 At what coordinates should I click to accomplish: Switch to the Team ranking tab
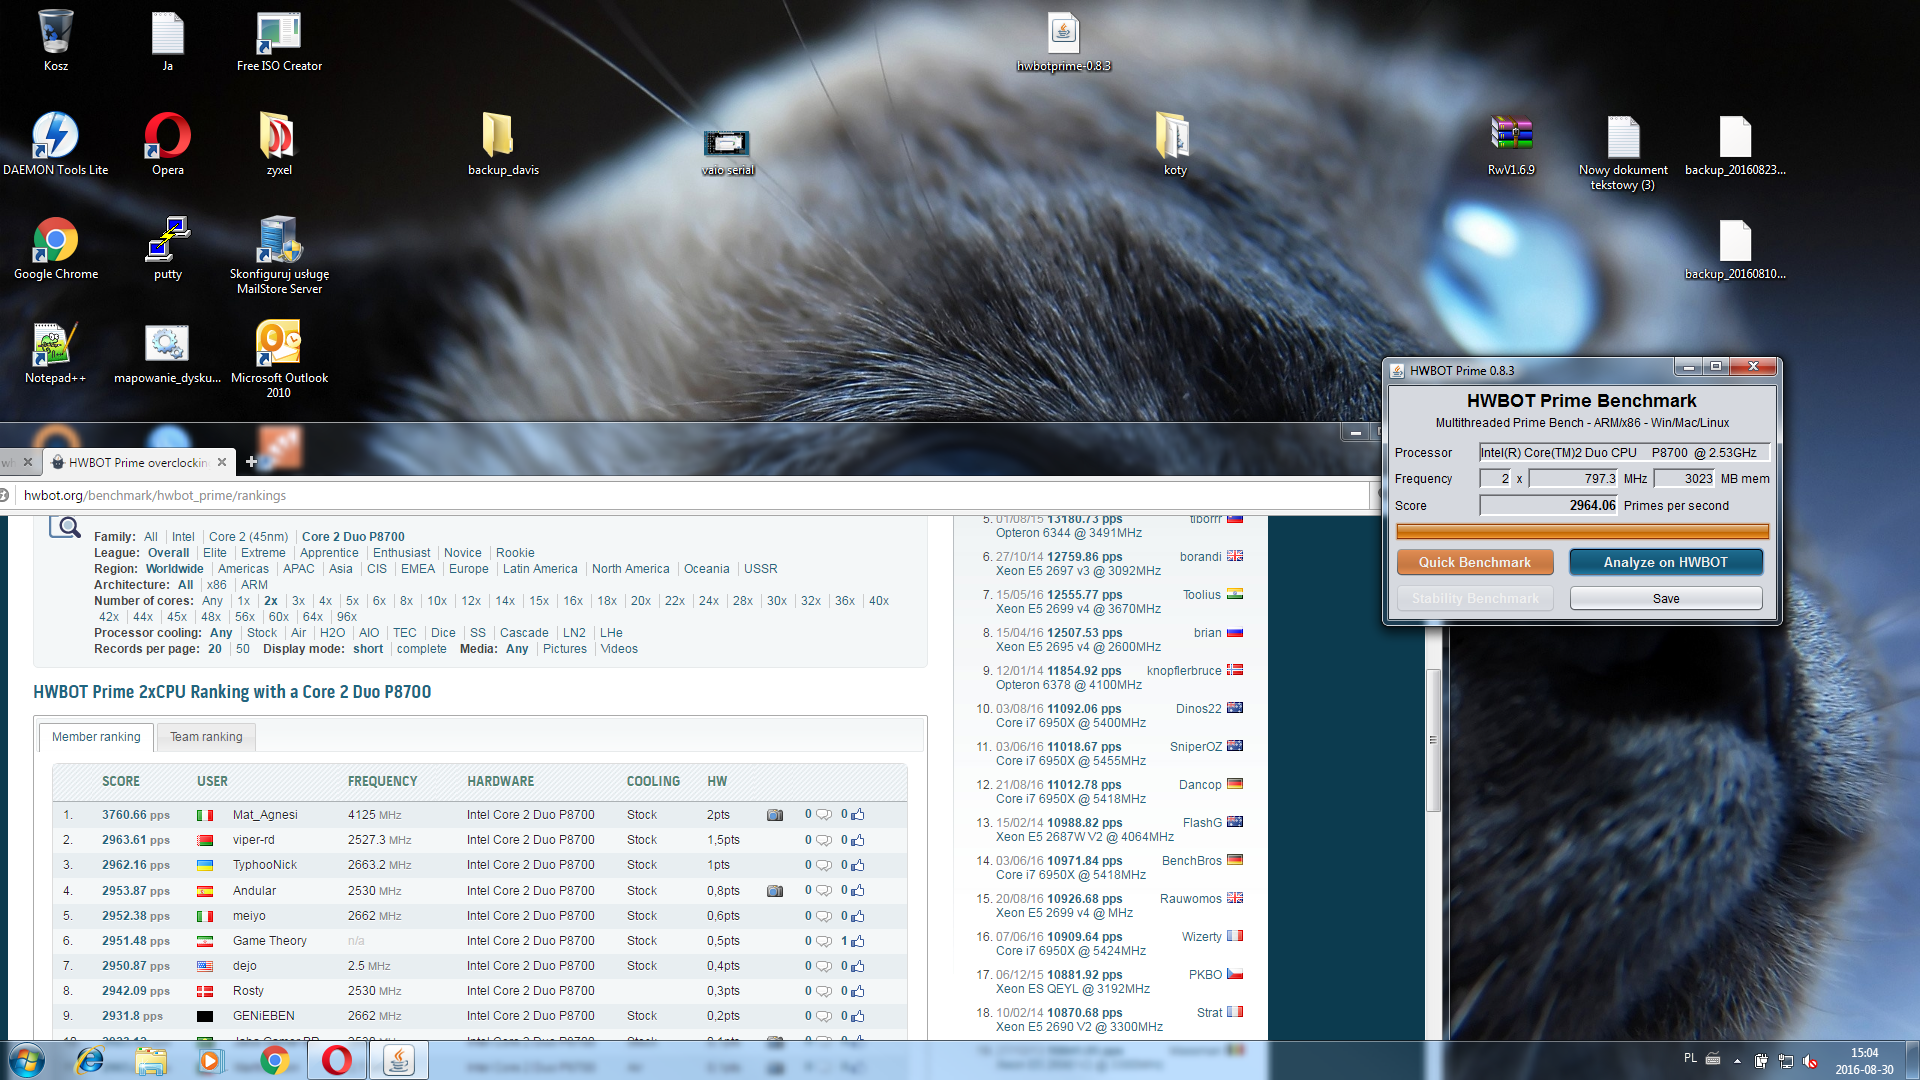coord(206,737)
